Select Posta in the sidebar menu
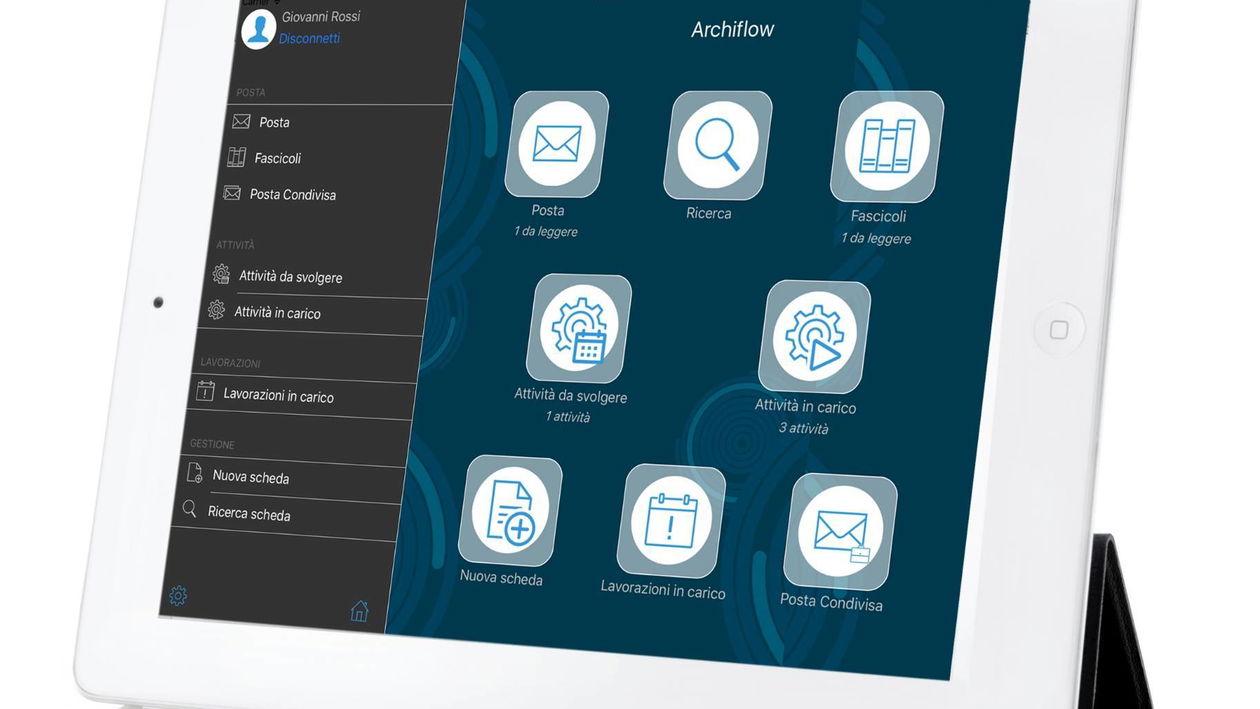Viewport: 1260px width, 709px height. coord(274,122)
